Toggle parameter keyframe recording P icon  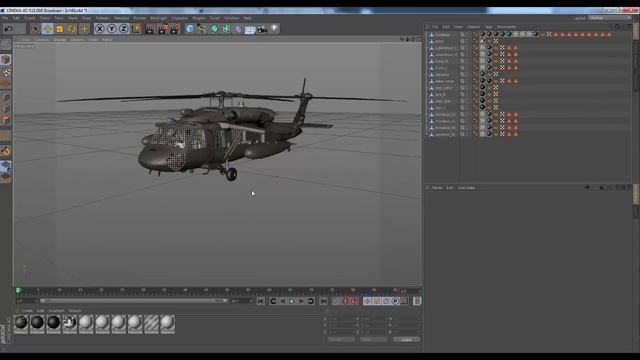(x=396, y=301)
